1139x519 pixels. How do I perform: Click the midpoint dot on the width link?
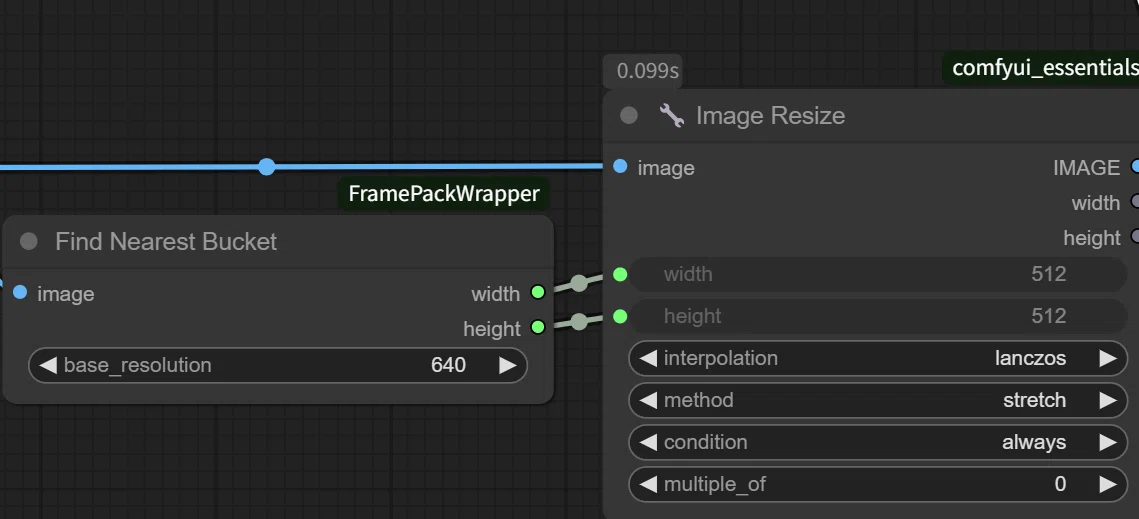[578, 283]
